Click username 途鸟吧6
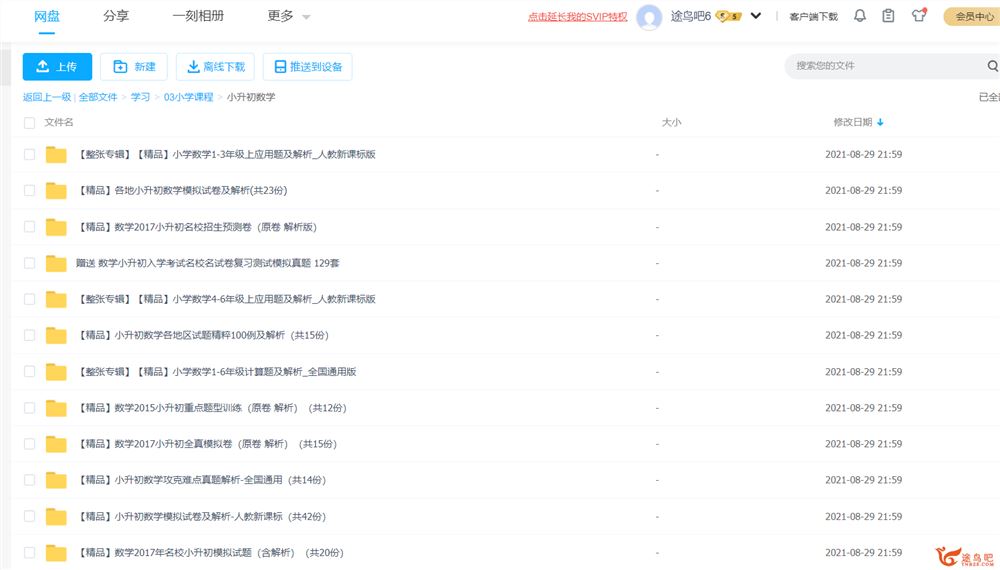1000x570 pixels. pos(691,16)
